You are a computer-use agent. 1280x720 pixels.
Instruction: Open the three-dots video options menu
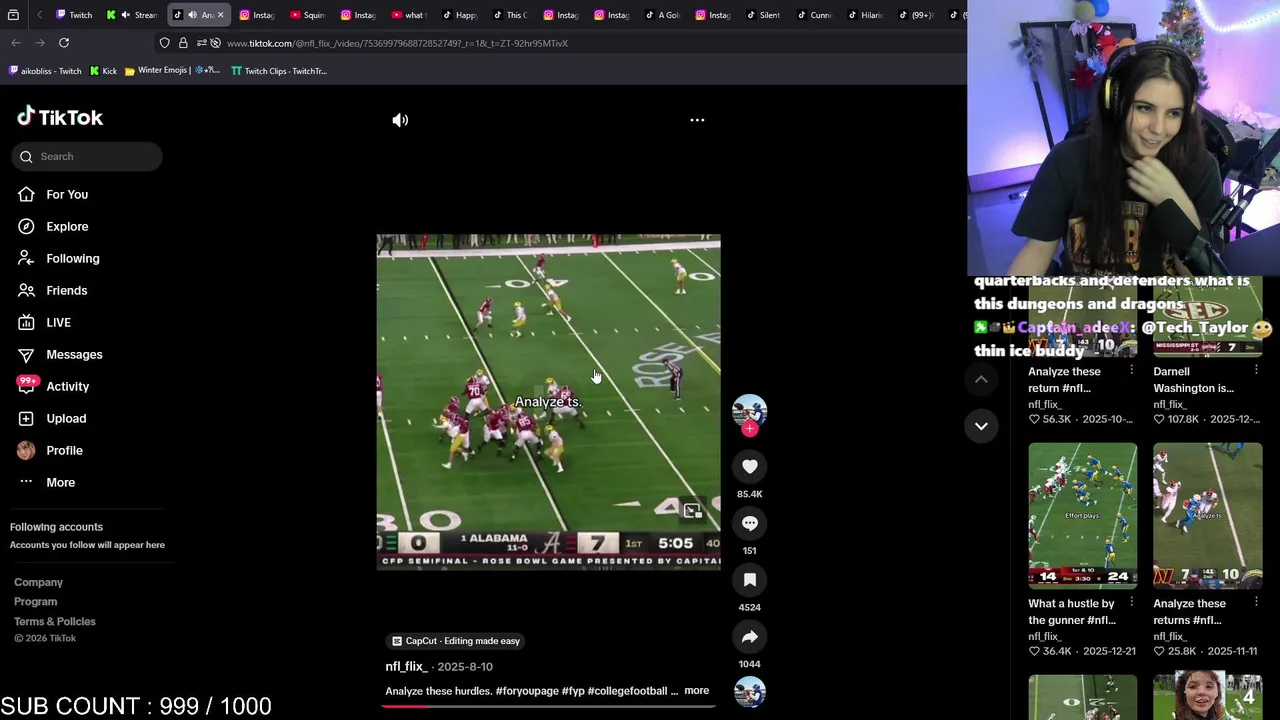pos(697,120)
